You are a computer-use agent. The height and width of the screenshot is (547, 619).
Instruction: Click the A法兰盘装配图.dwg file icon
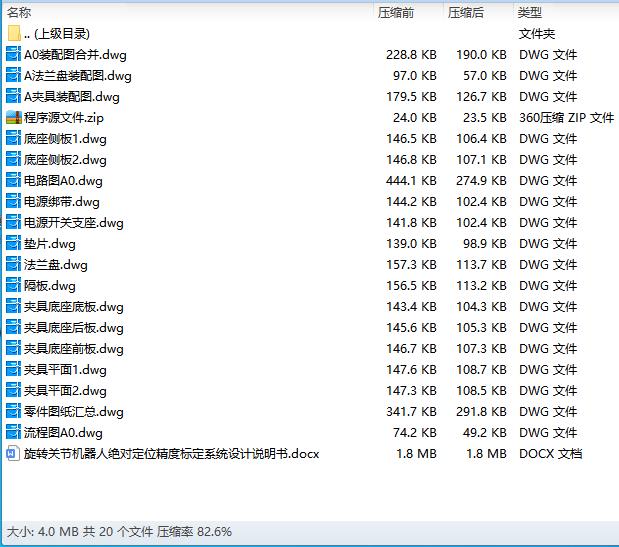[13, 75]
